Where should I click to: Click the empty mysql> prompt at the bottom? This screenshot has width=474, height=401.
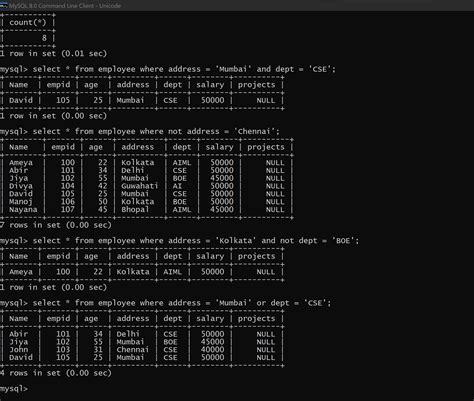[14, 389]
